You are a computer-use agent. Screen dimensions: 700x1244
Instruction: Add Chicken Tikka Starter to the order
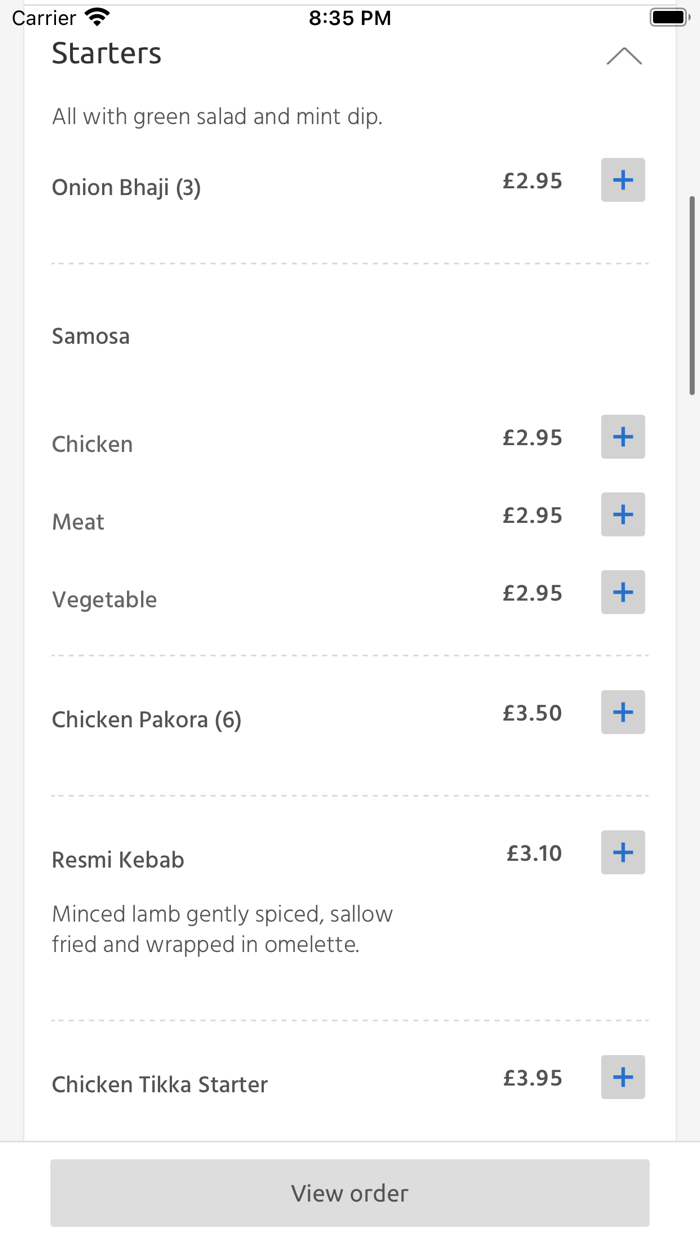click(x=622, y=1077)
